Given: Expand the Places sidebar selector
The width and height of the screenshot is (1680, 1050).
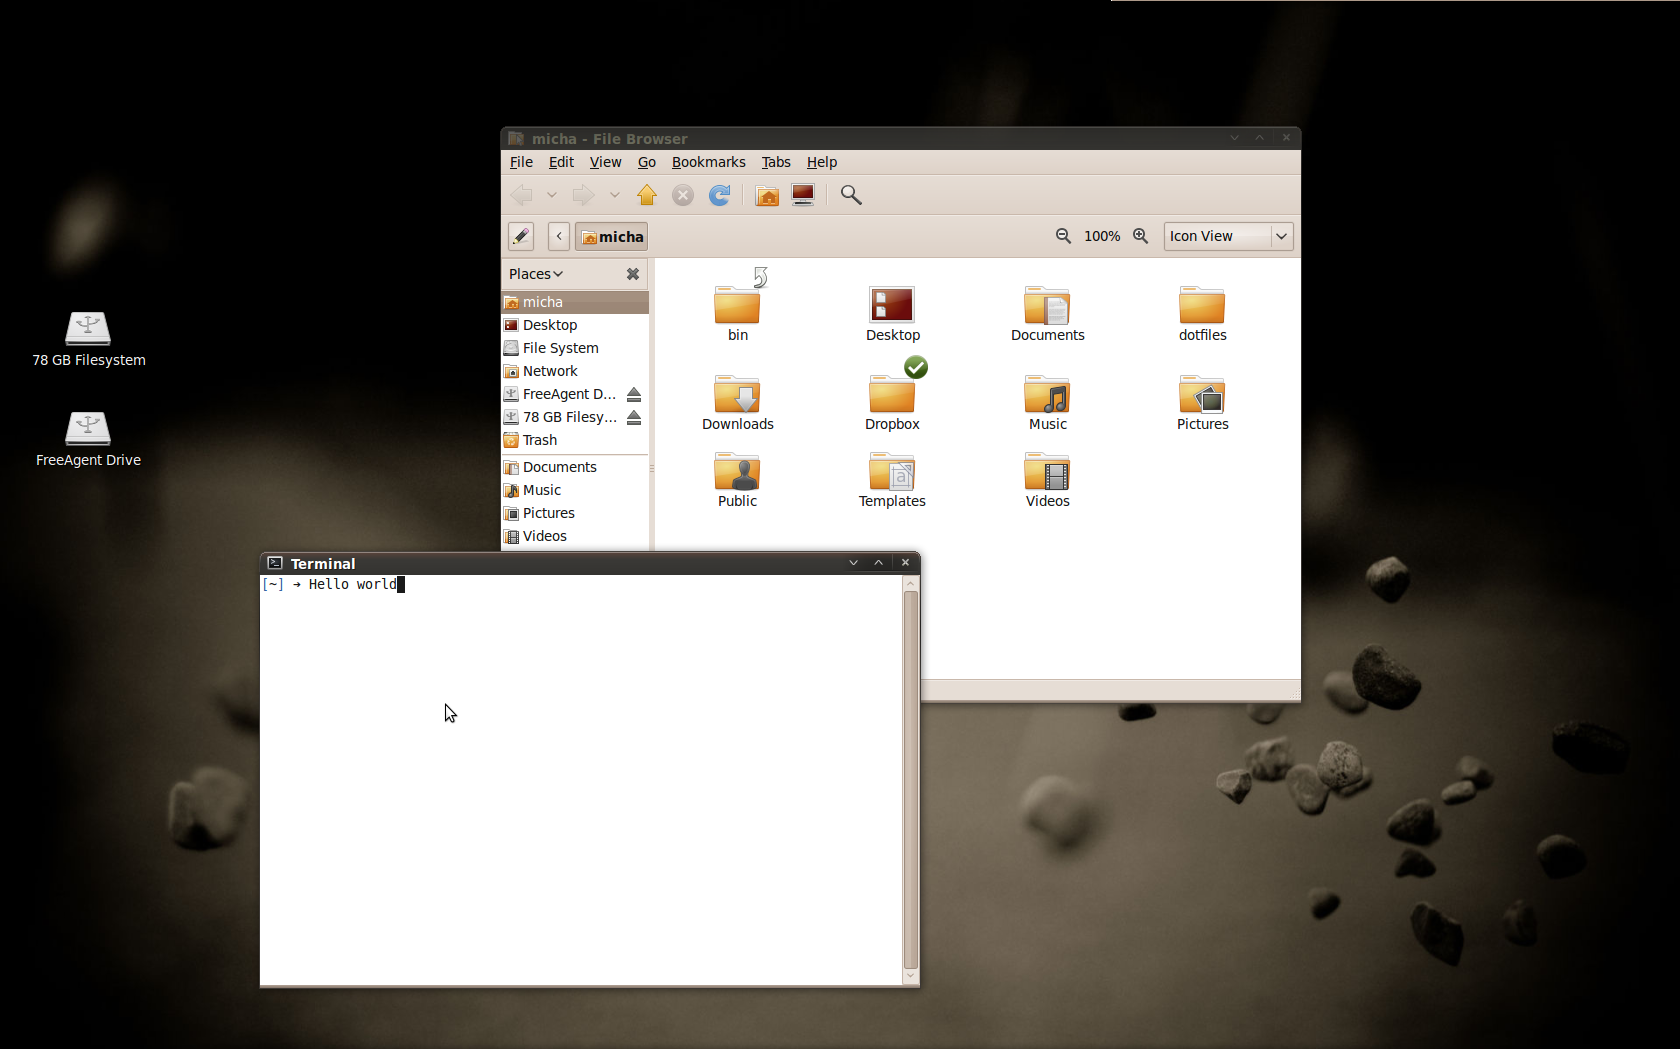Looking at the screenshot, I should (x=536, y=274).
